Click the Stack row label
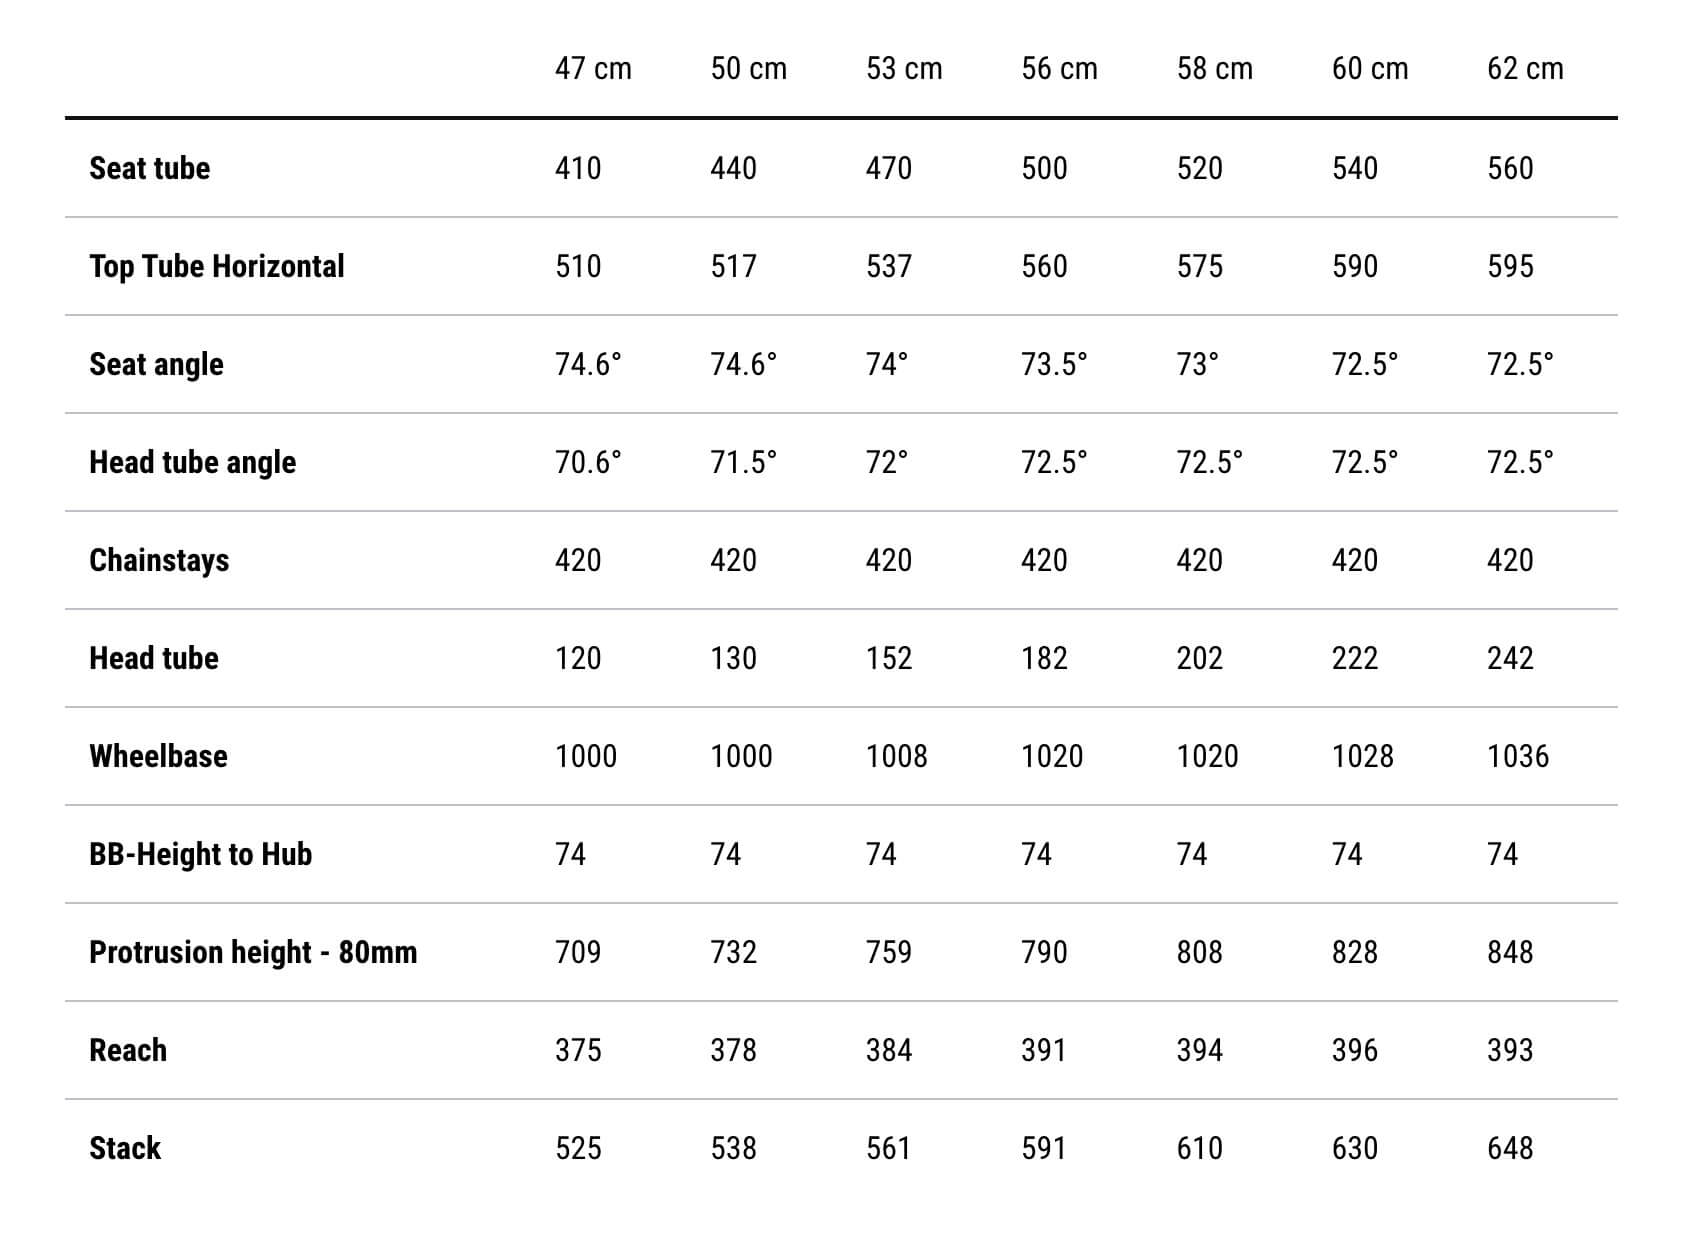The image size is (1692, 1238). coord(125,1148)
